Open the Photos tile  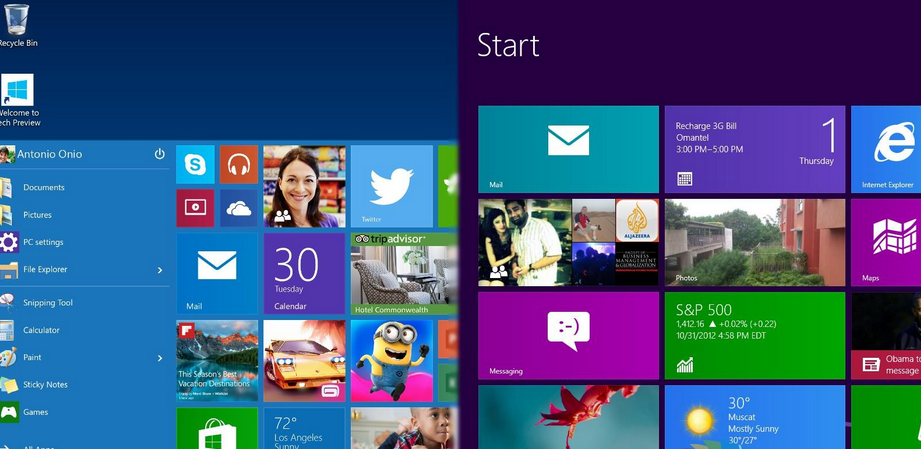tap(755, 242)
